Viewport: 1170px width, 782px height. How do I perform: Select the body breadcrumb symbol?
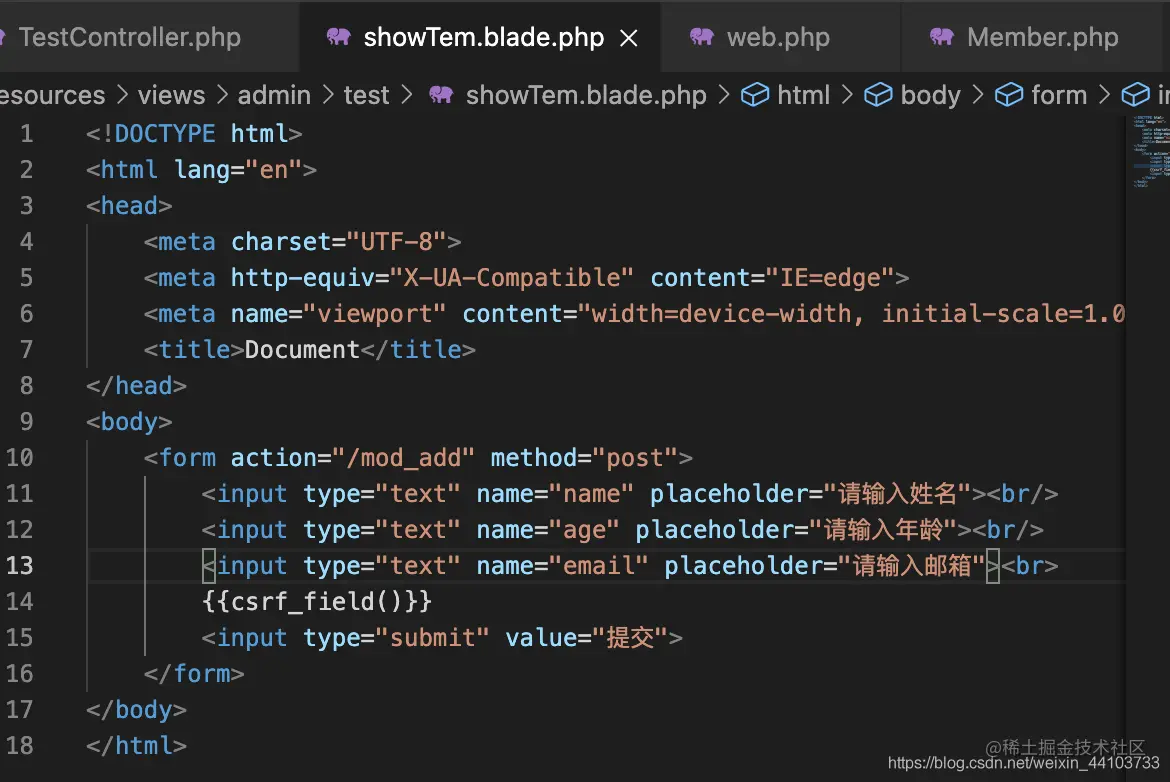[930, 95]
